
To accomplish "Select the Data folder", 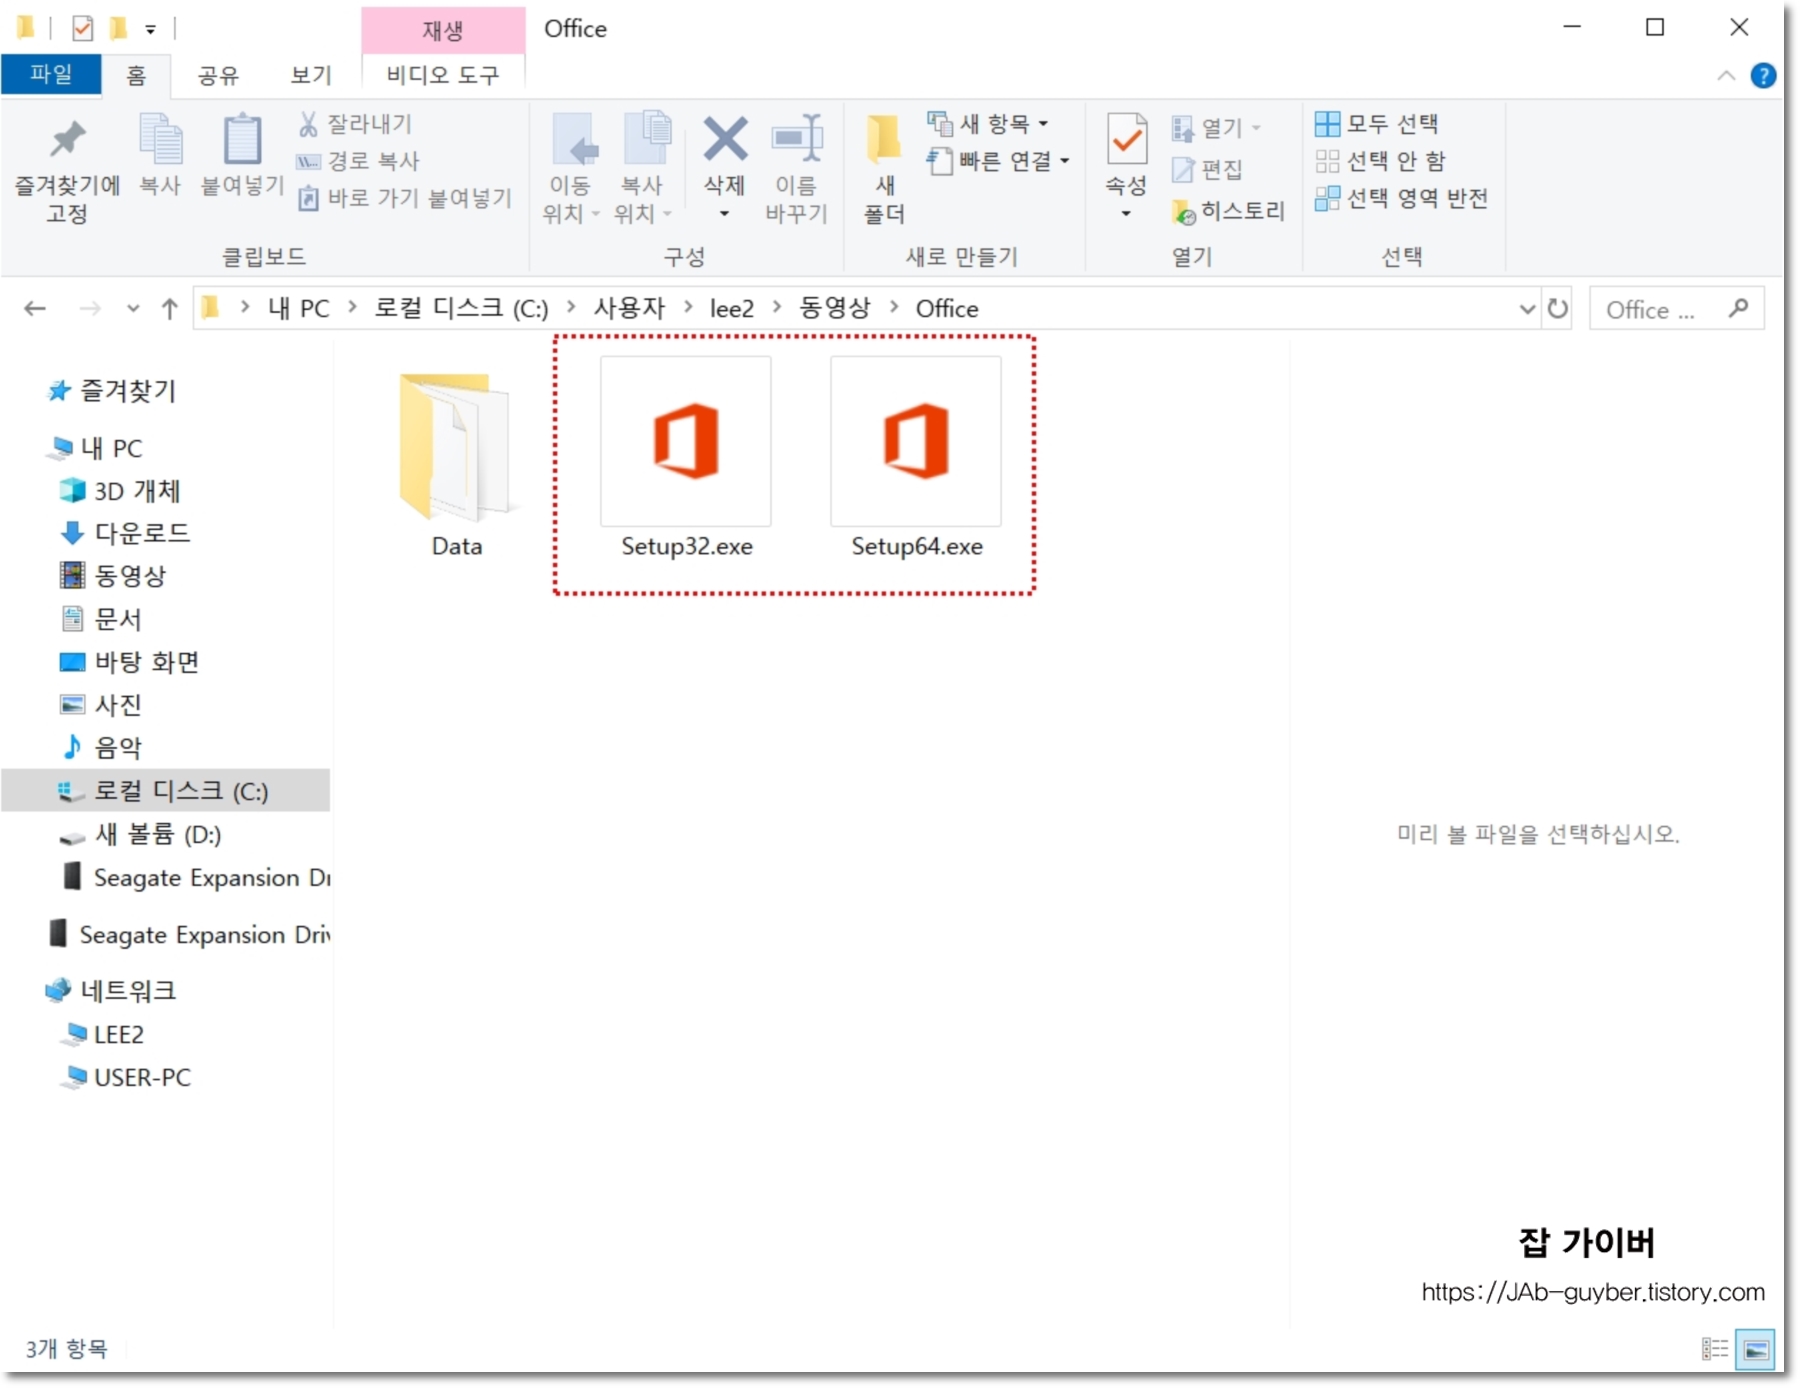I will [456, 465].
